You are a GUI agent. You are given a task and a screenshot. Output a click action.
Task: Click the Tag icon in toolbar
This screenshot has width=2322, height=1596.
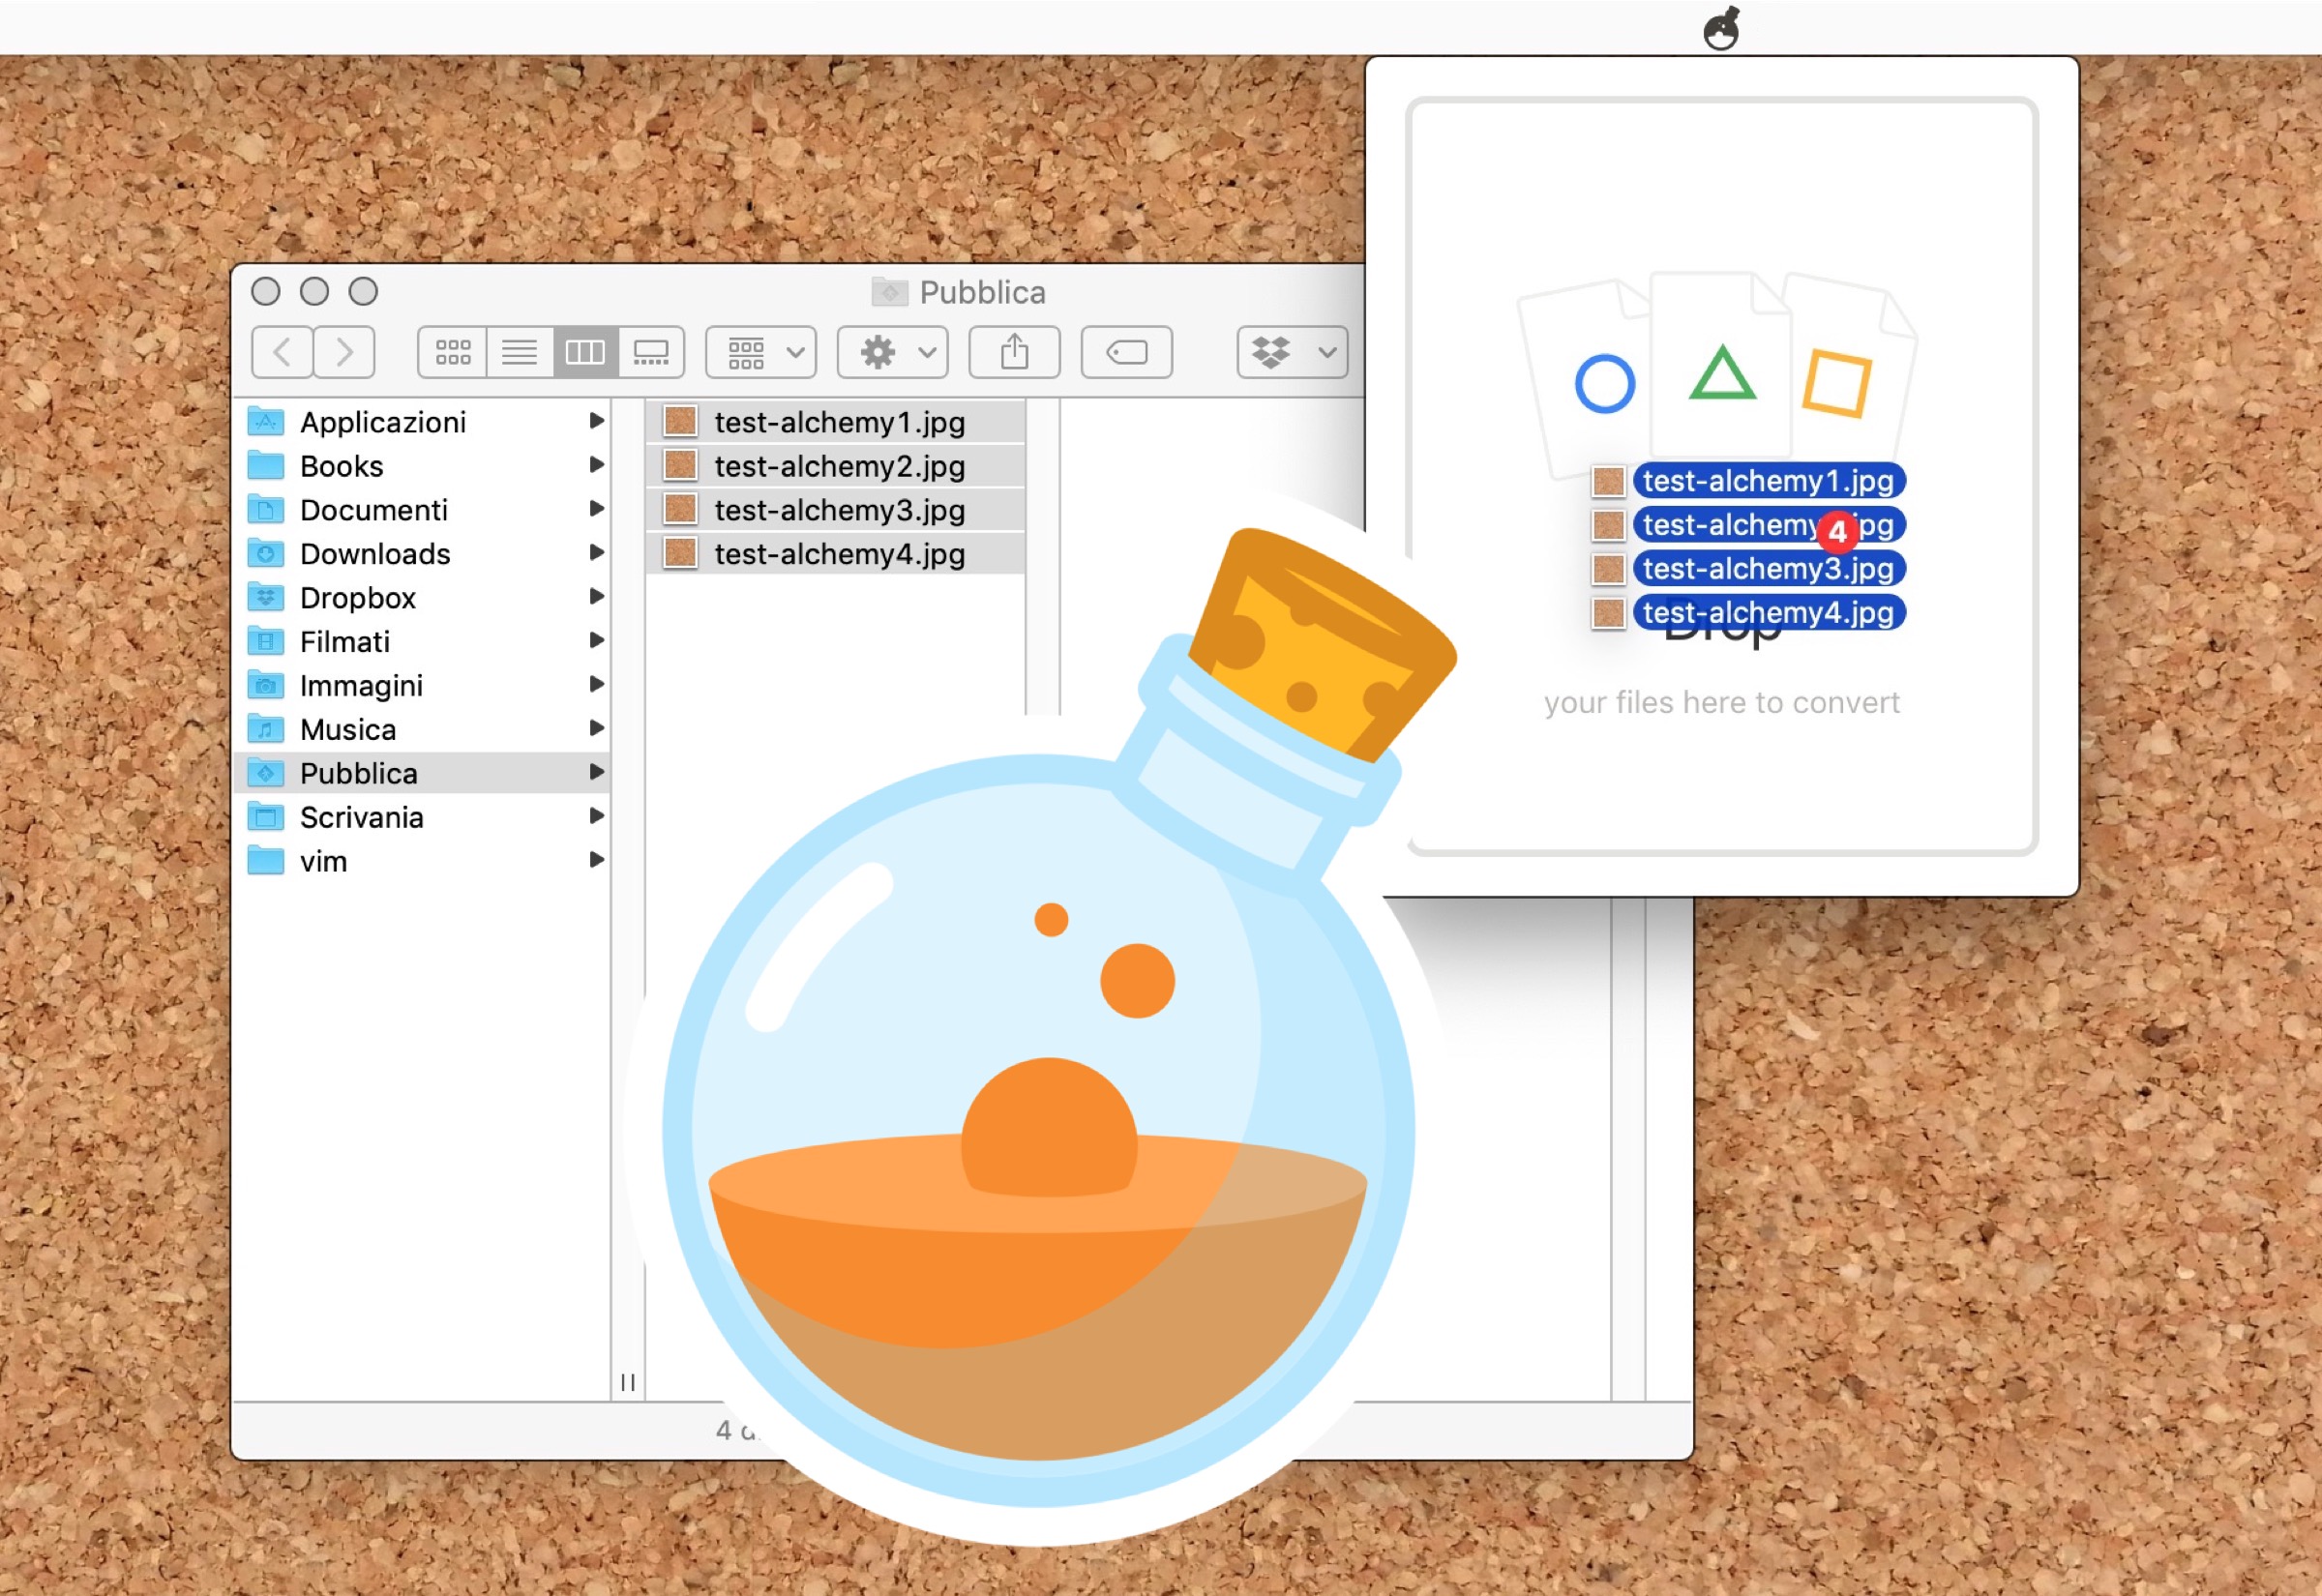click(1125, 352)
